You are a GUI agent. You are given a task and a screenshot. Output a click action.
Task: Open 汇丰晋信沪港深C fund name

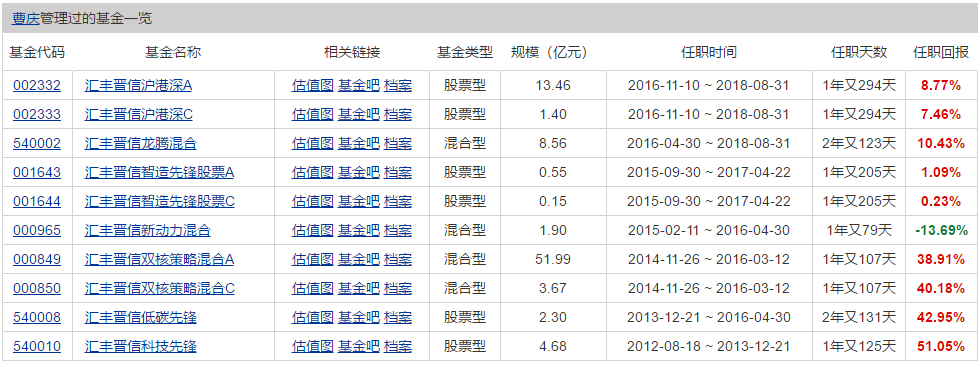(x=139, y=114)
